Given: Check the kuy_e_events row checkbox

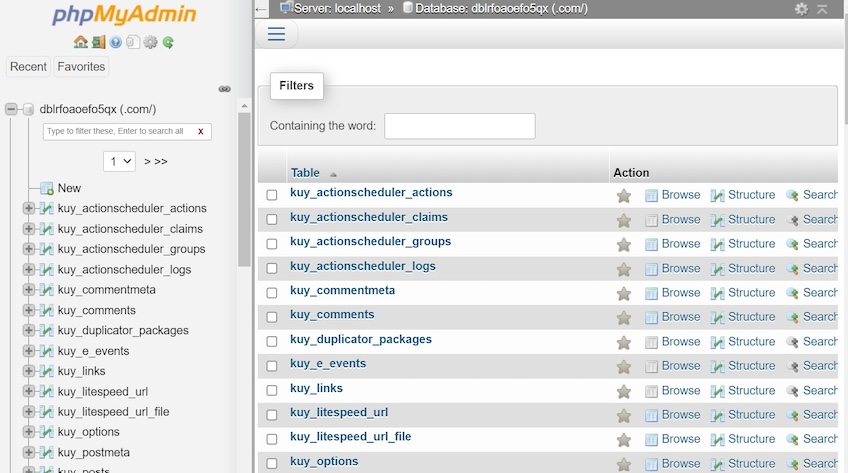Looking at the screenshot, I should (272, 366).
